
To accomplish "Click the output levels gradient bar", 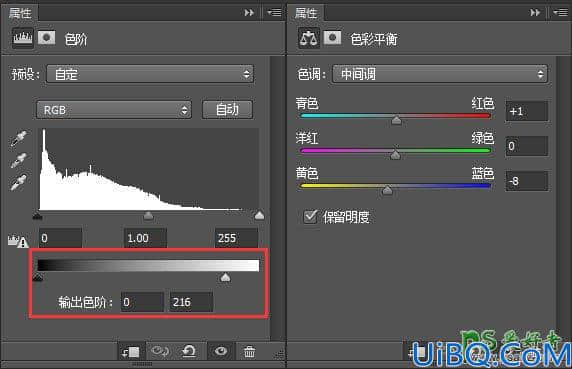I will (148, 265).
